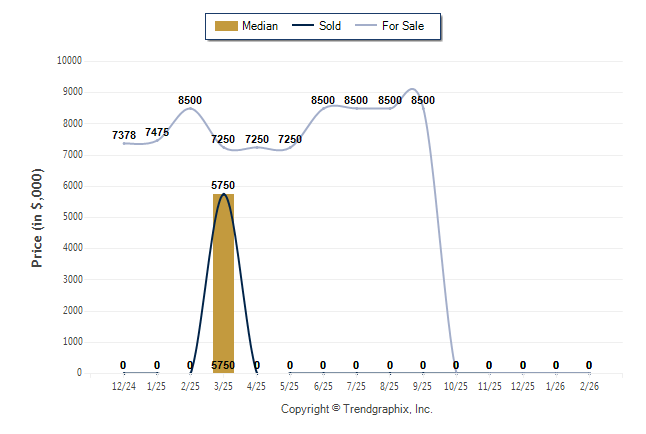The image size is (646, 434).
Task: Toggle the Sold series in legend
Action: pyautogui.click(x=330, y=26)
